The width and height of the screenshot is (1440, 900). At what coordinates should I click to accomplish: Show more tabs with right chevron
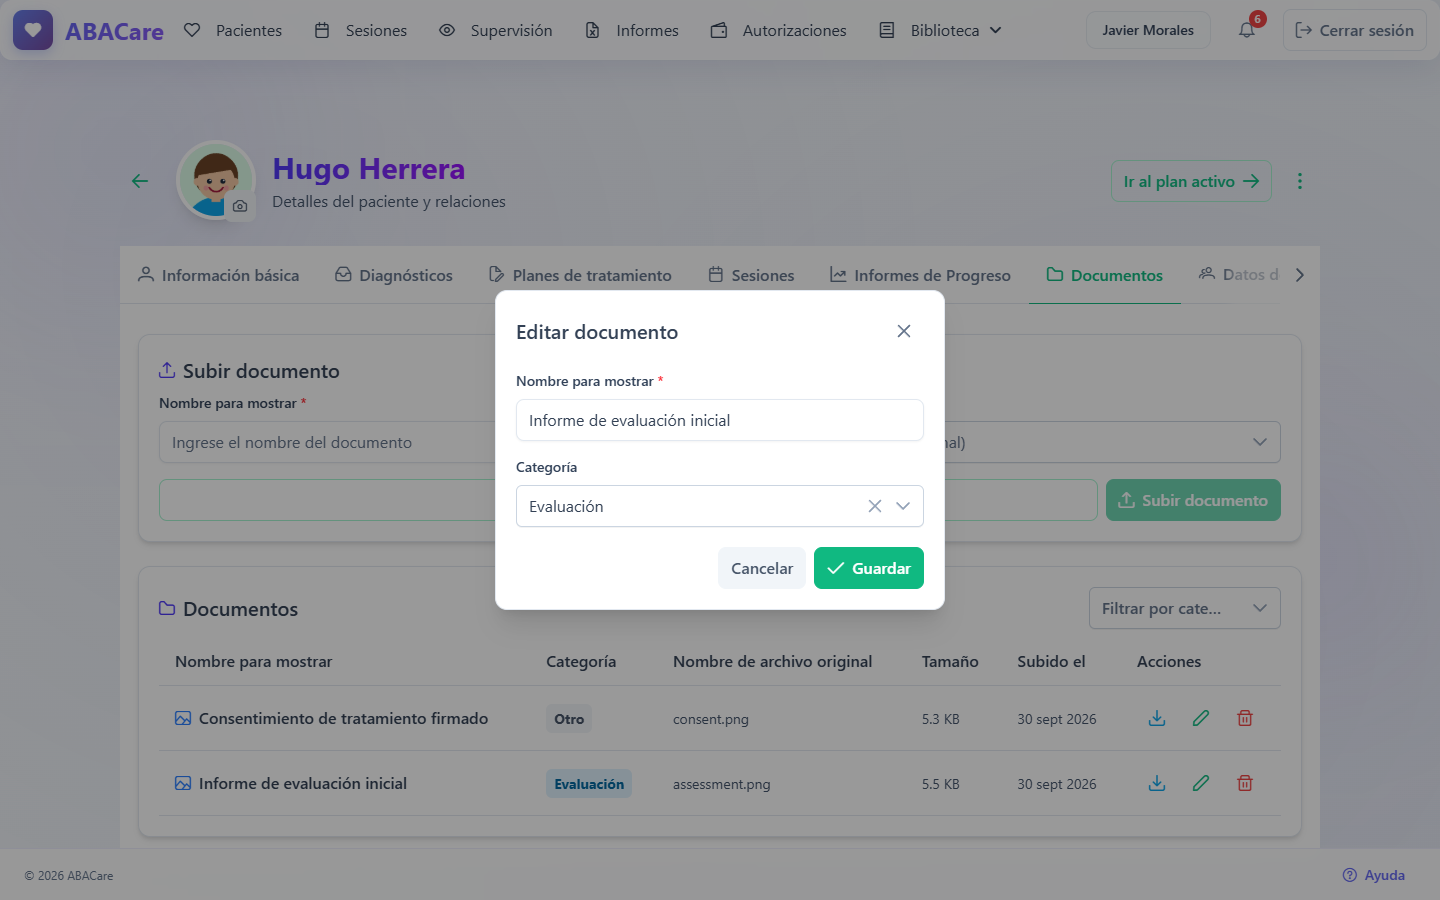click(1300, 275)
